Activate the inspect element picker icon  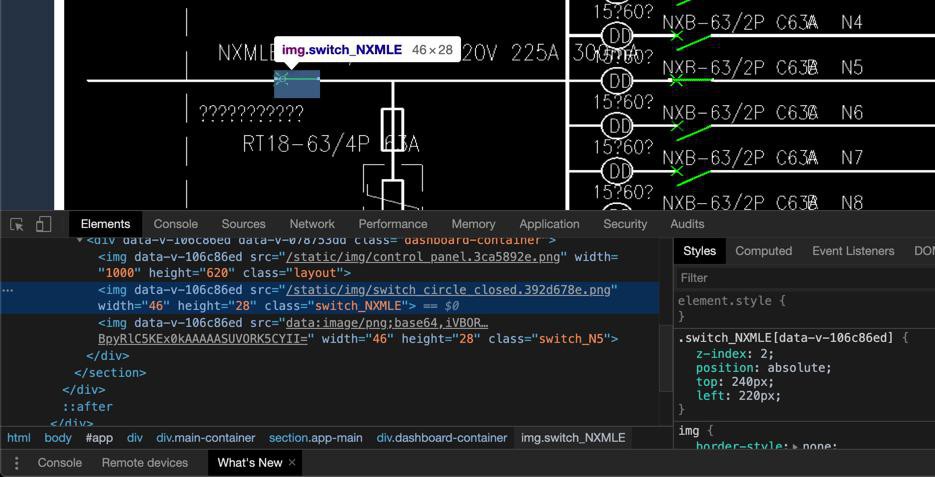click(17, 225)
